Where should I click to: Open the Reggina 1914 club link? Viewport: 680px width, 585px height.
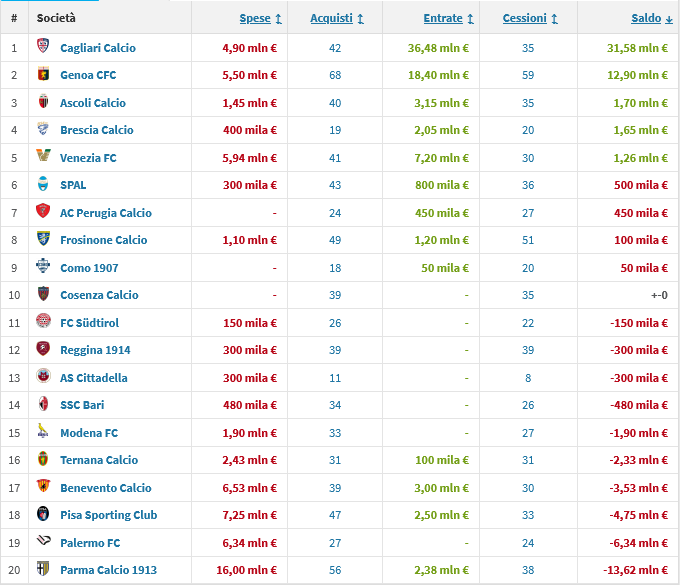(95, 350)
